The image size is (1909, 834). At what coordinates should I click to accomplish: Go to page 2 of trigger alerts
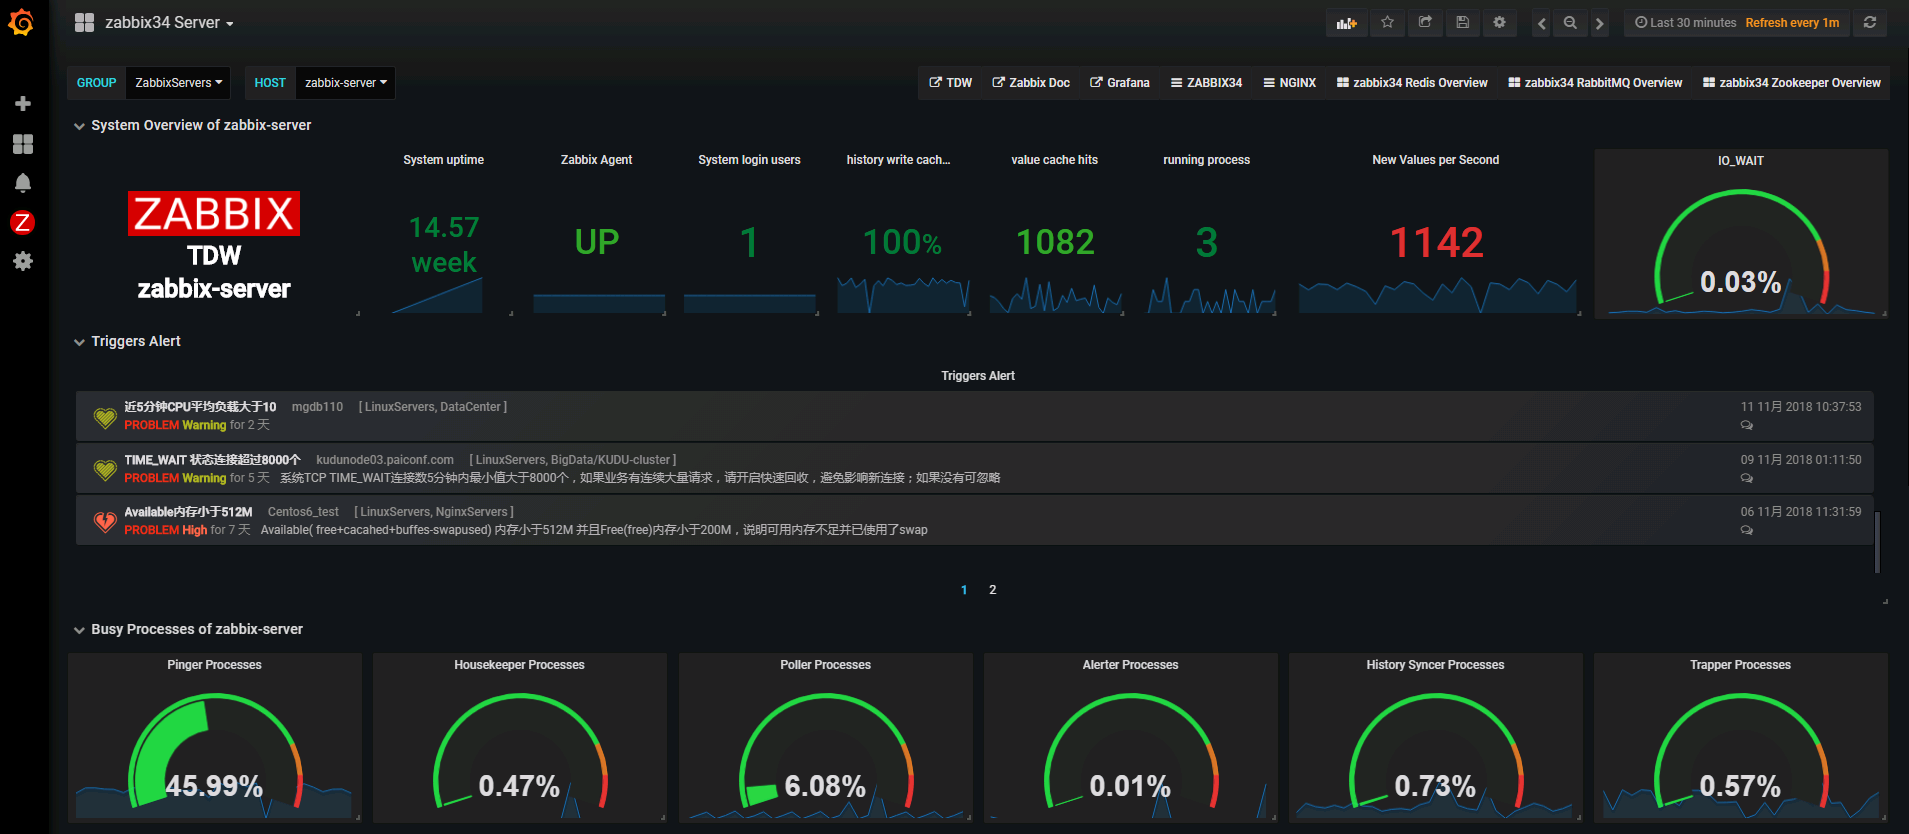coord(993,590)
